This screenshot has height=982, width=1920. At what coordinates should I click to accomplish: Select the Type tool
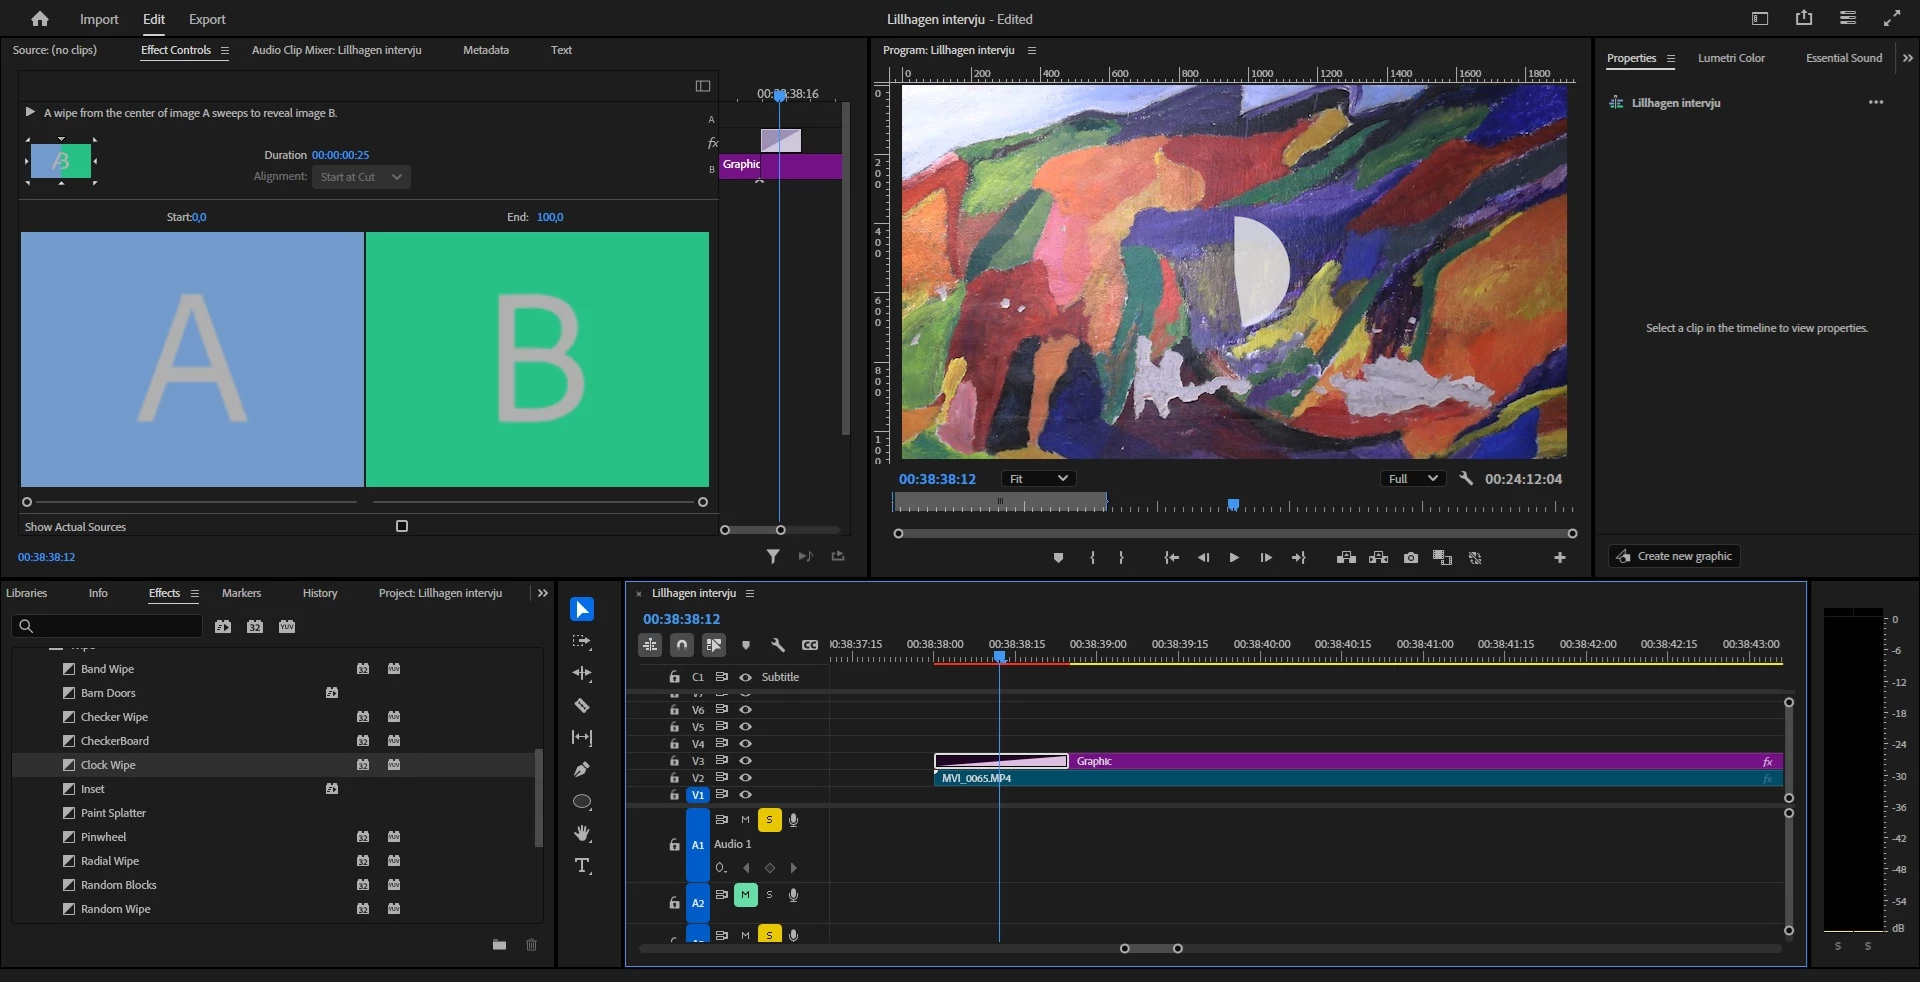582,866
